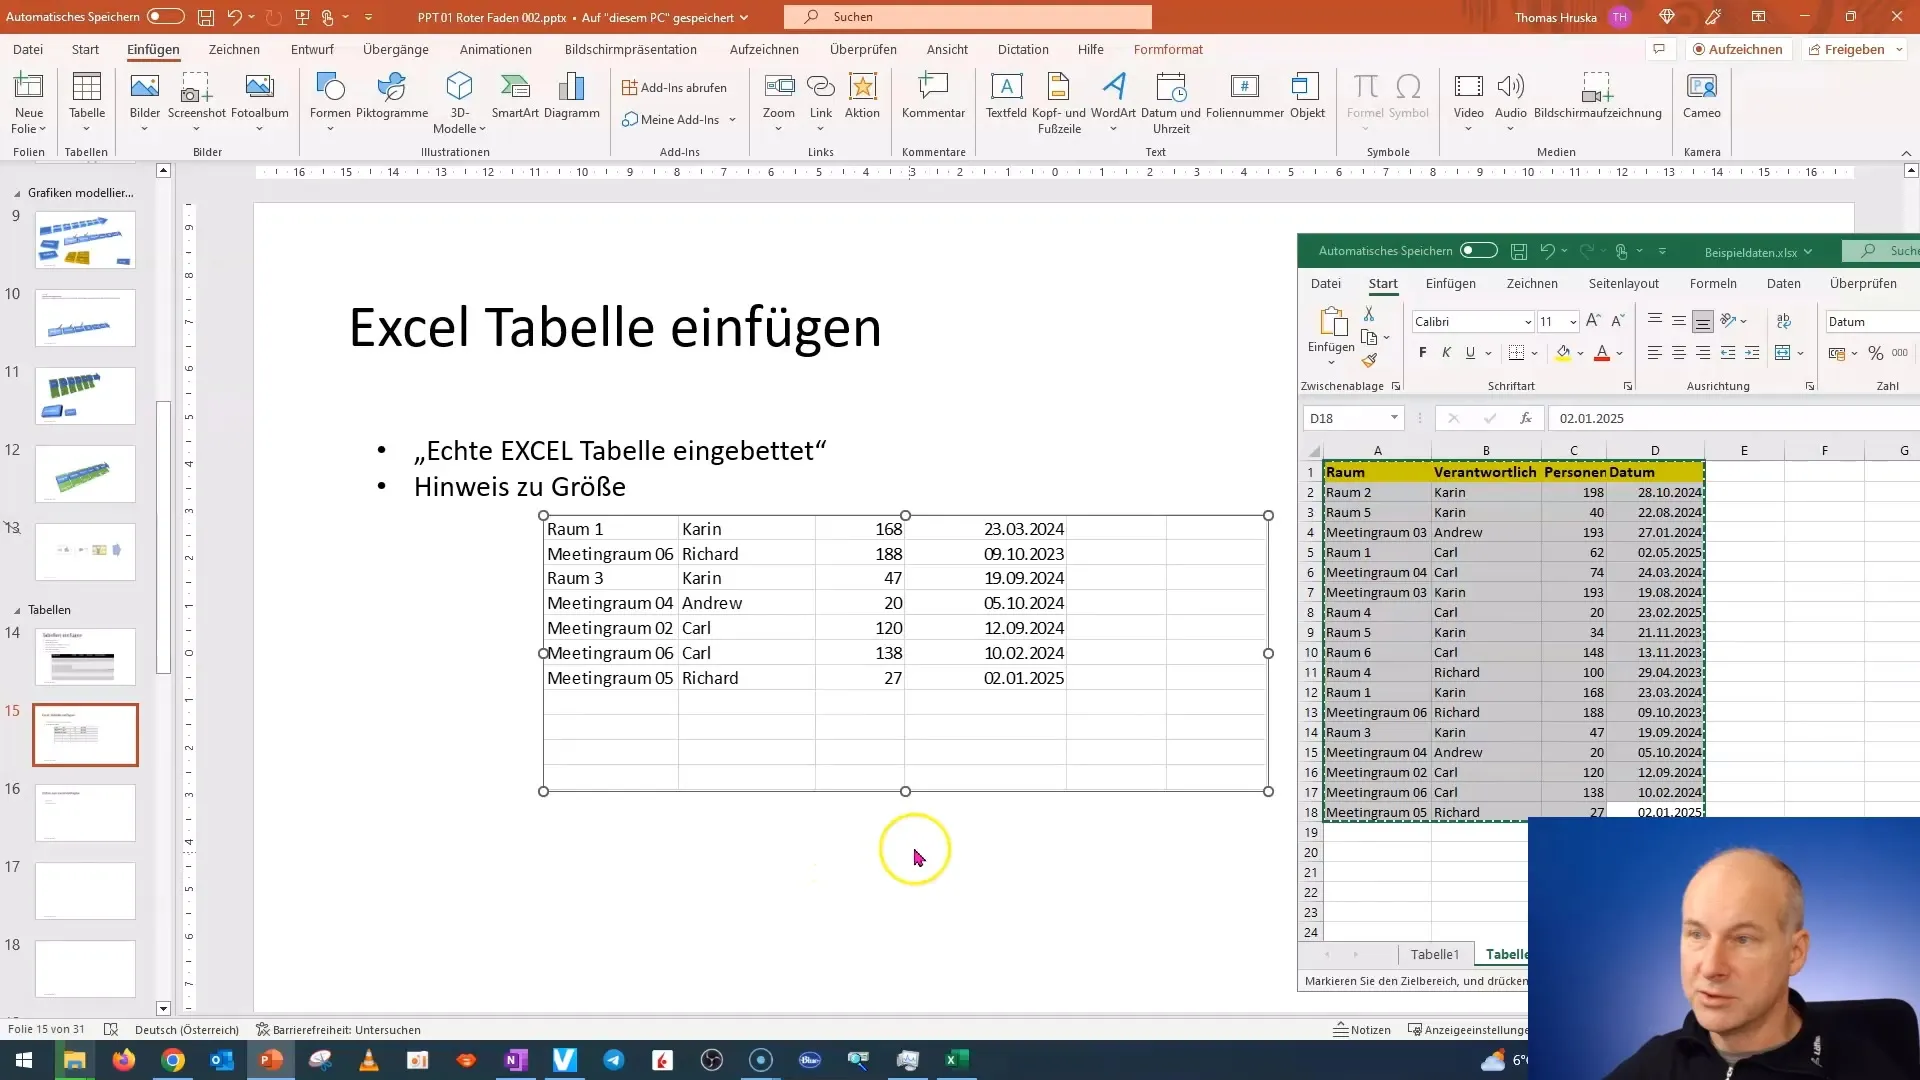
Task: Open Excel font name Calibri dropdown
Action: coord(1528,322)
